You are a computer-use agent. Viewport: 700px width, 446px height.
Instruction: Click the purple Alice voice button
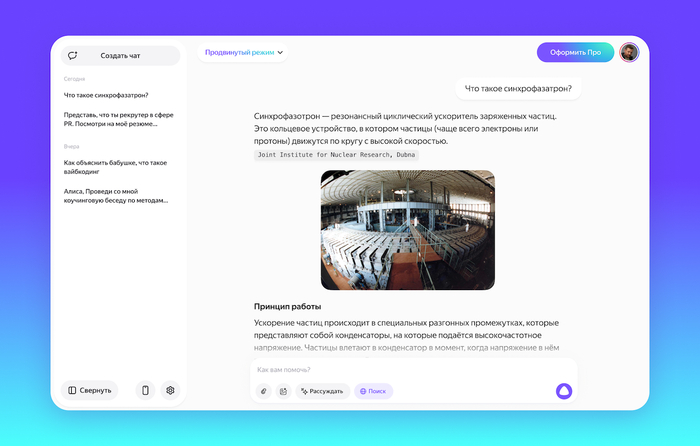564,391
